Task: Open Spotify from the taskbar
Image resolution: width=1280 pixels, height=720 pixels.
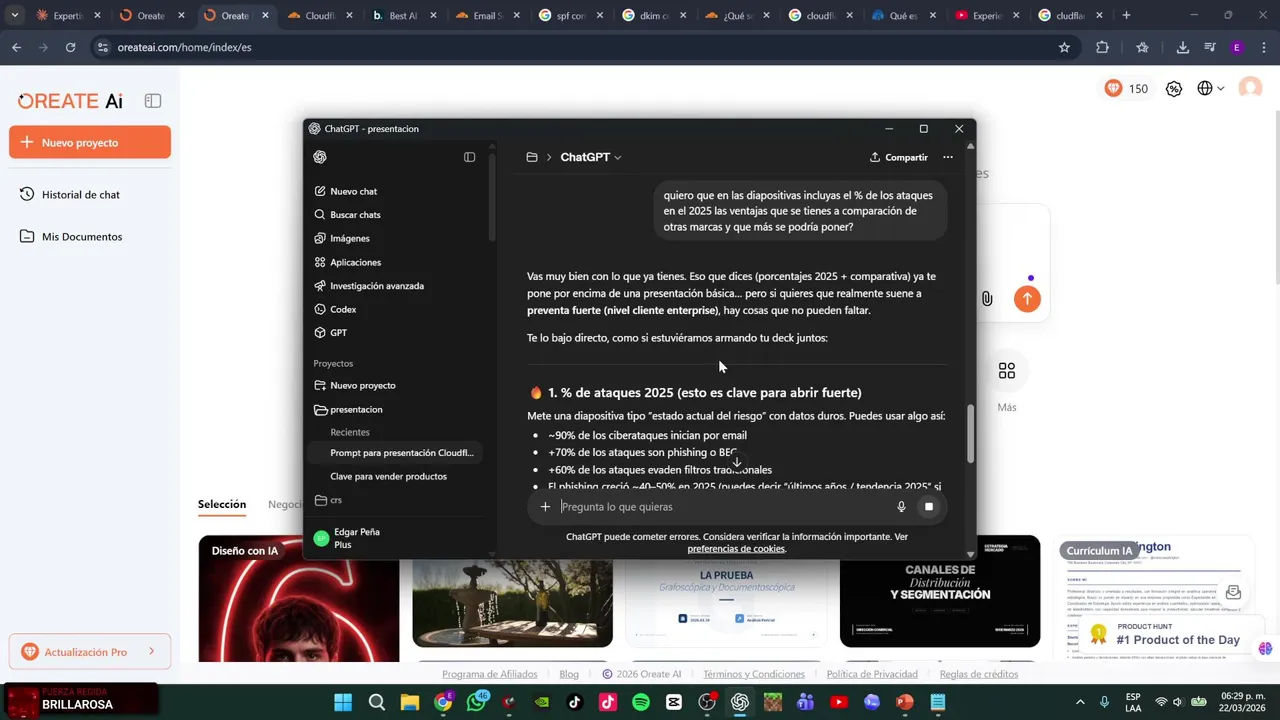Action: 641,703
